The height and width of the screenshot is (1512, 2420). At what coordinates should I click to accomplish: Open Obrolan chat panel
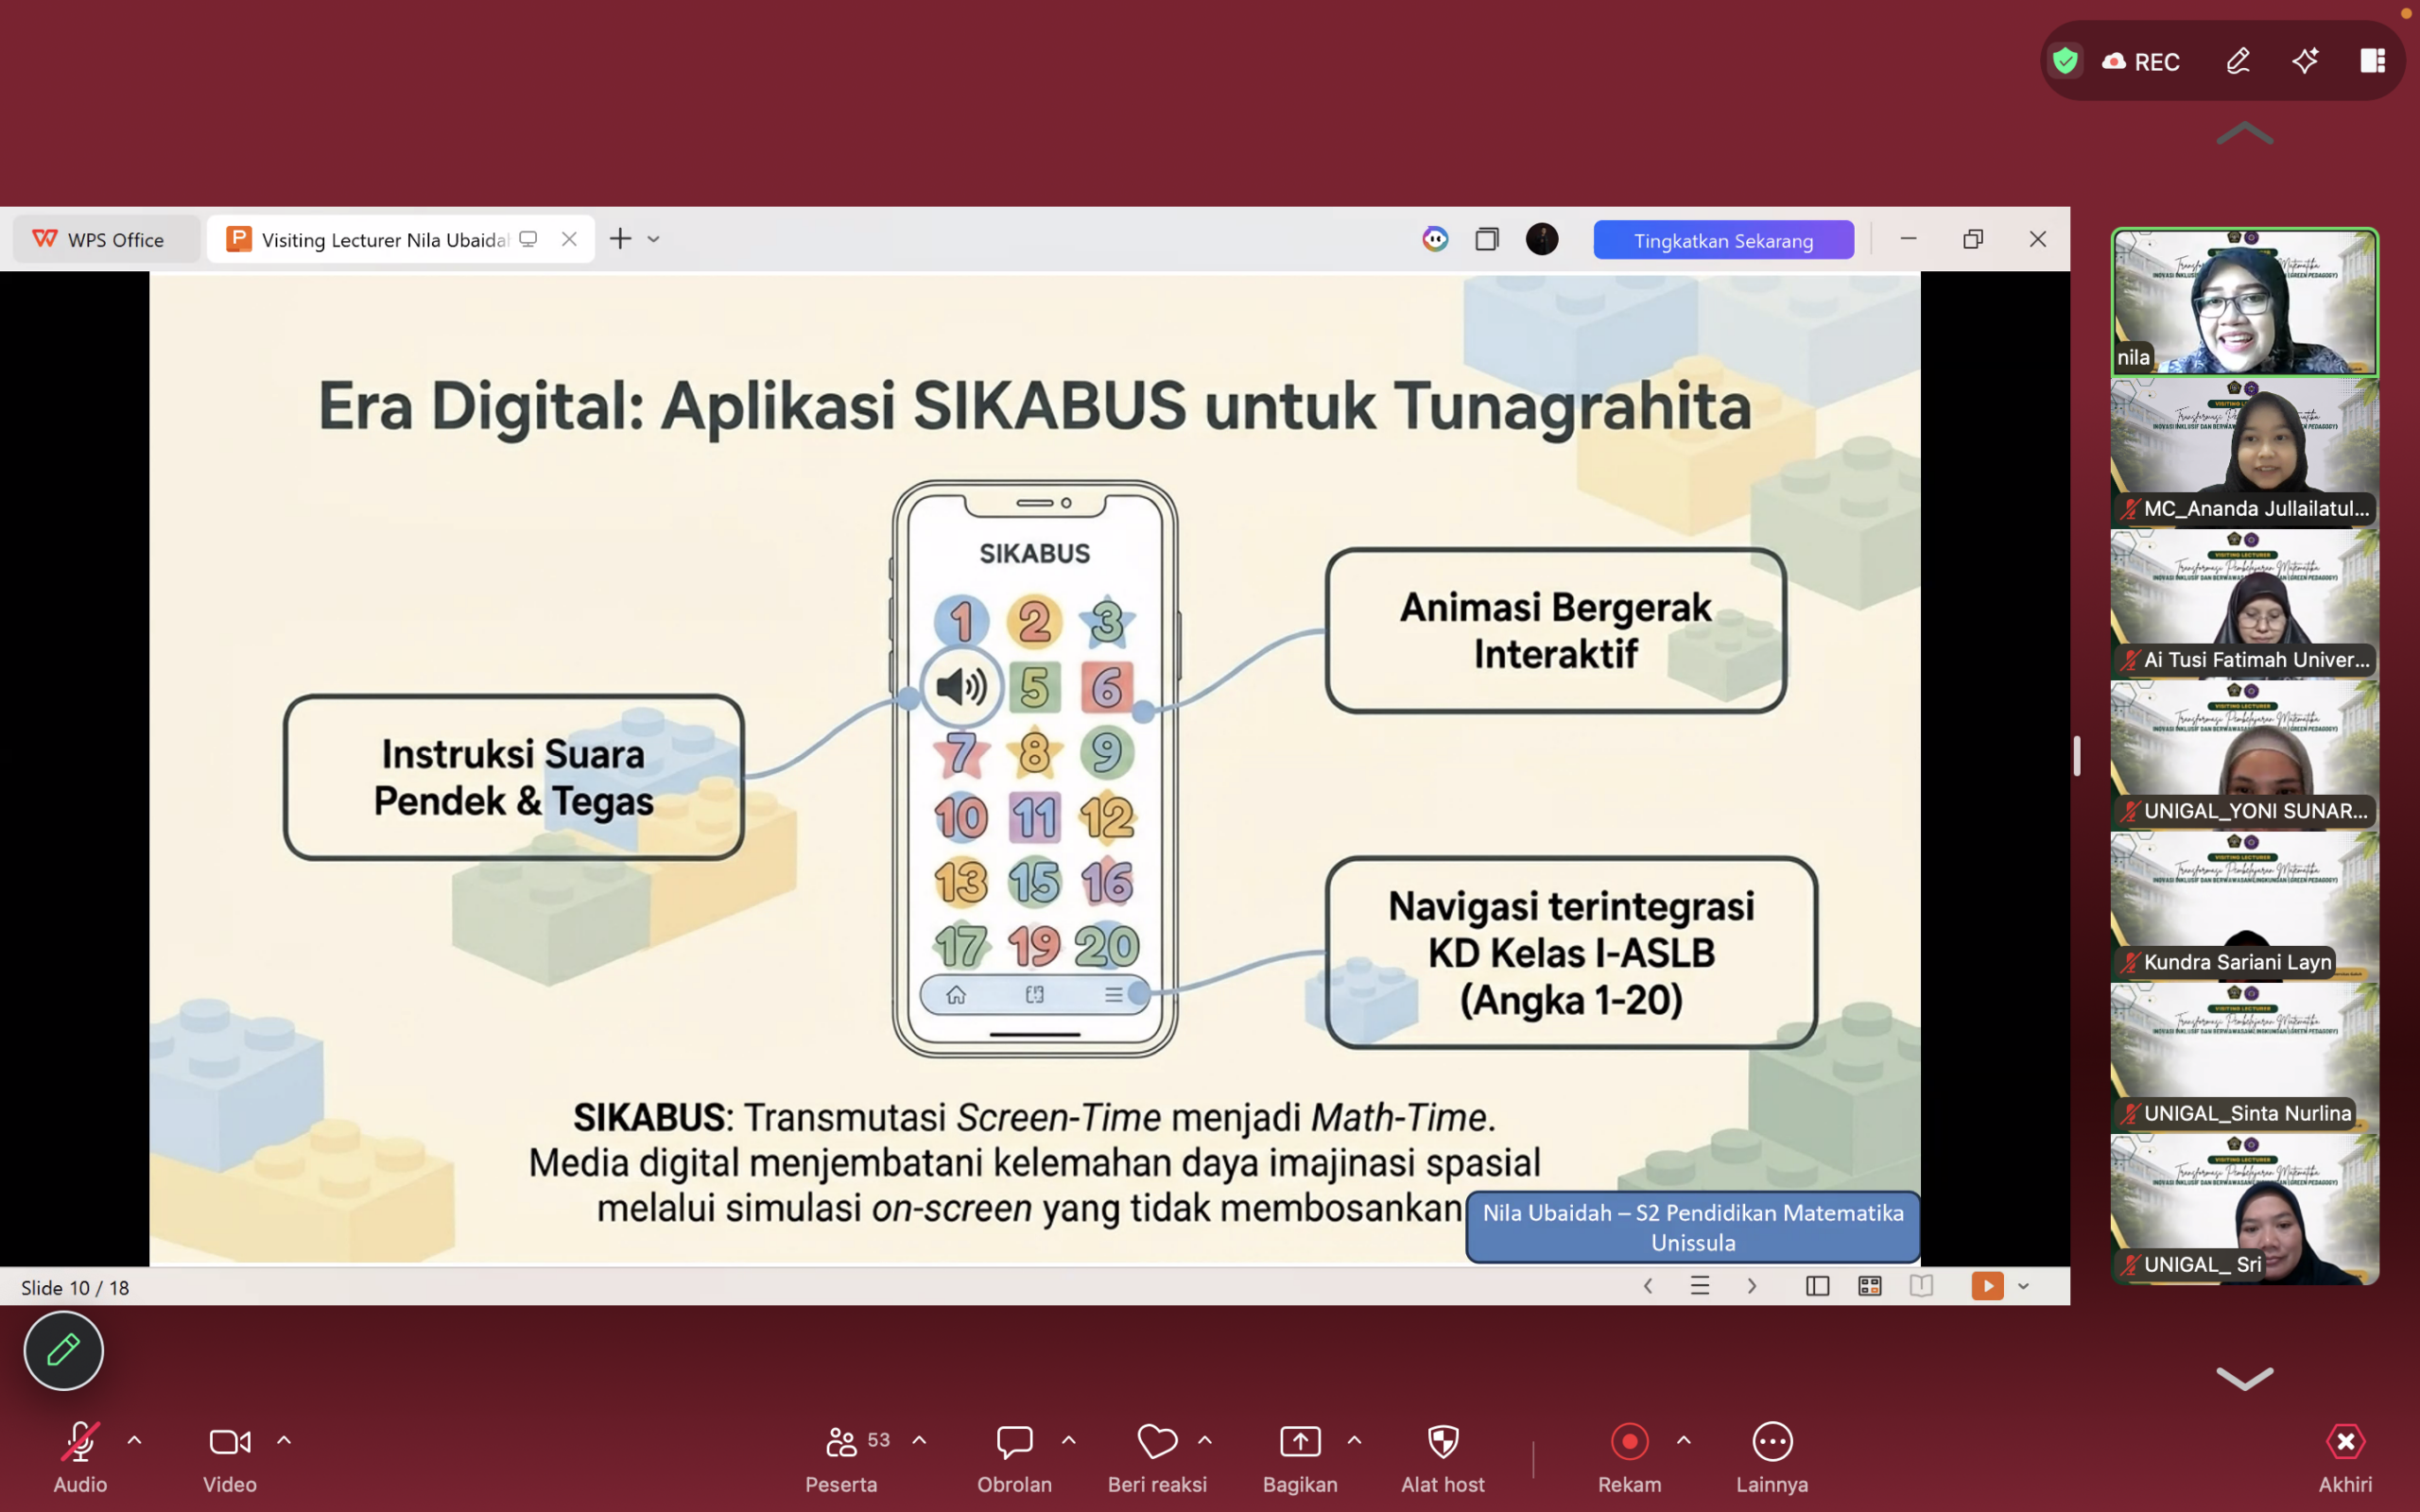pyautogui.click(x=1014, y=1456)
